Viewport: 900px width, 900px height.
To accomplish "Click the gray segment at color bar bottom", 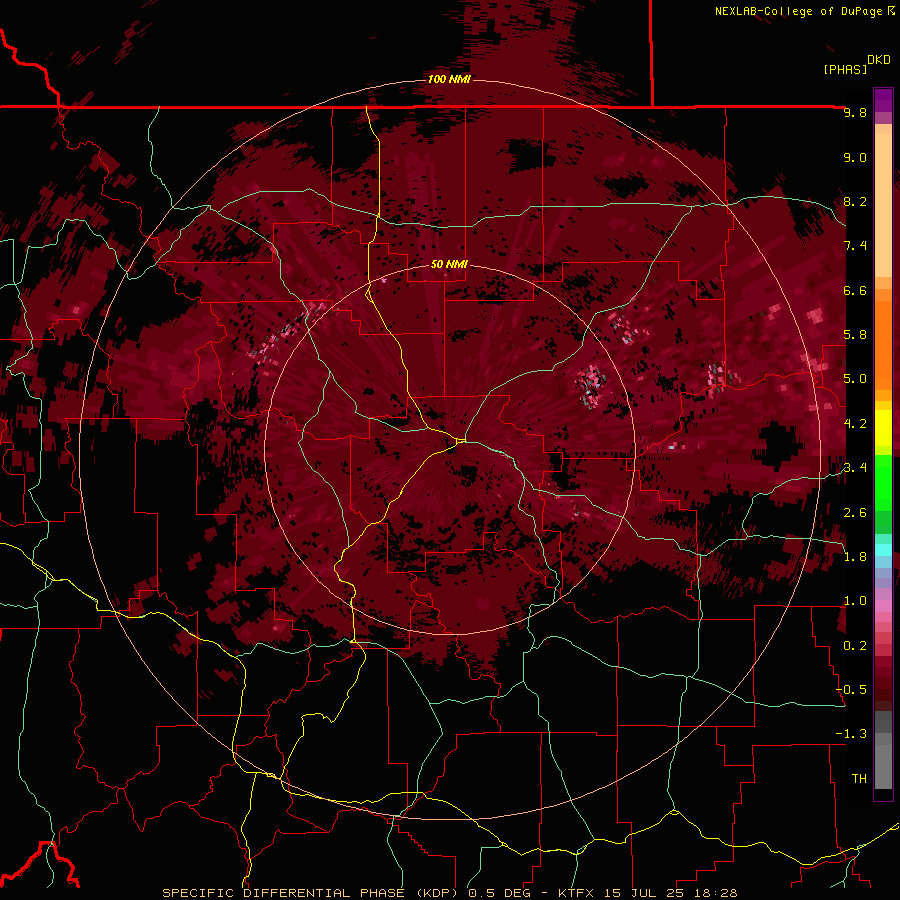I will [883, 751].
